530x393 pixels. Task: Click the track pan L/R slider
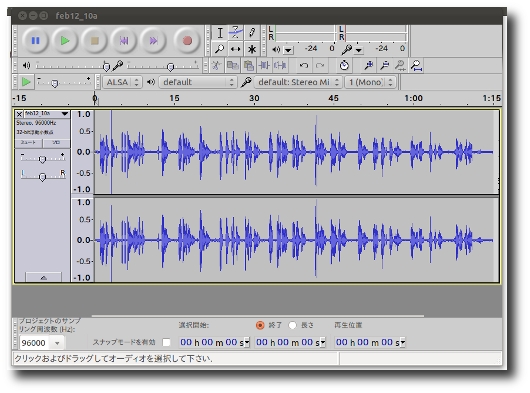(42, 176)
